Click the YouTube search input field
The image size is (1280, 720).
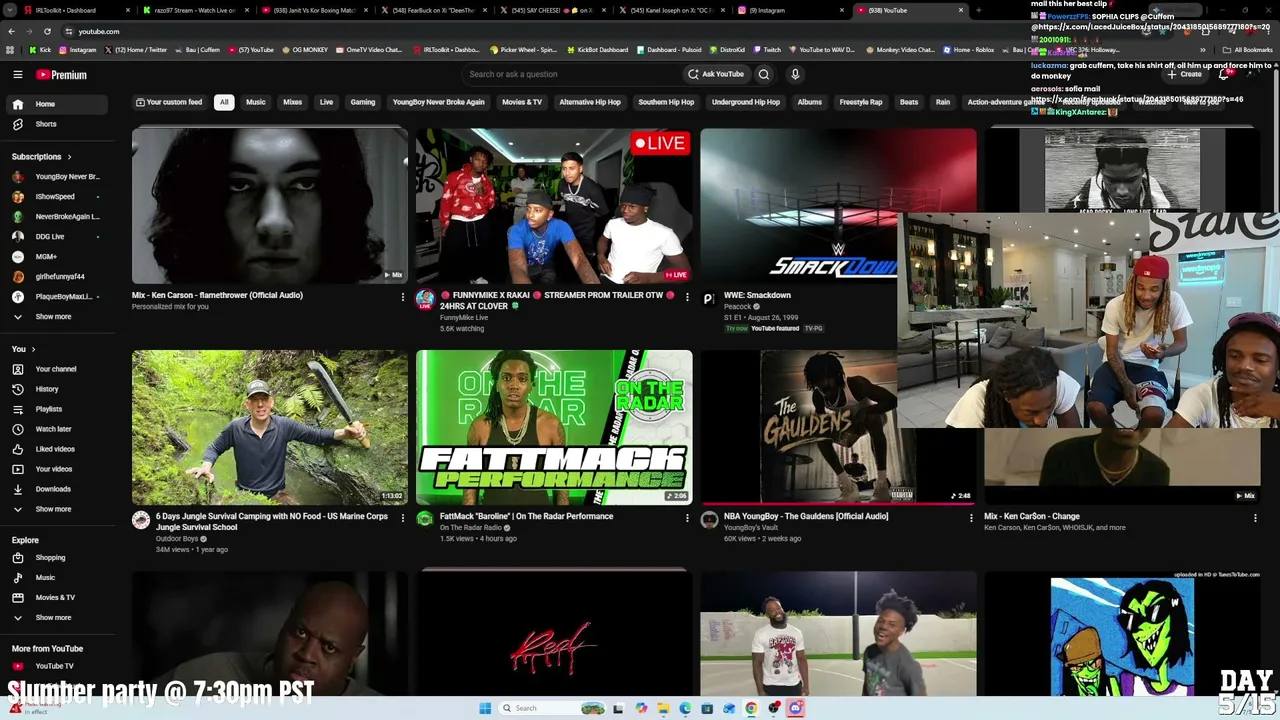570,74
